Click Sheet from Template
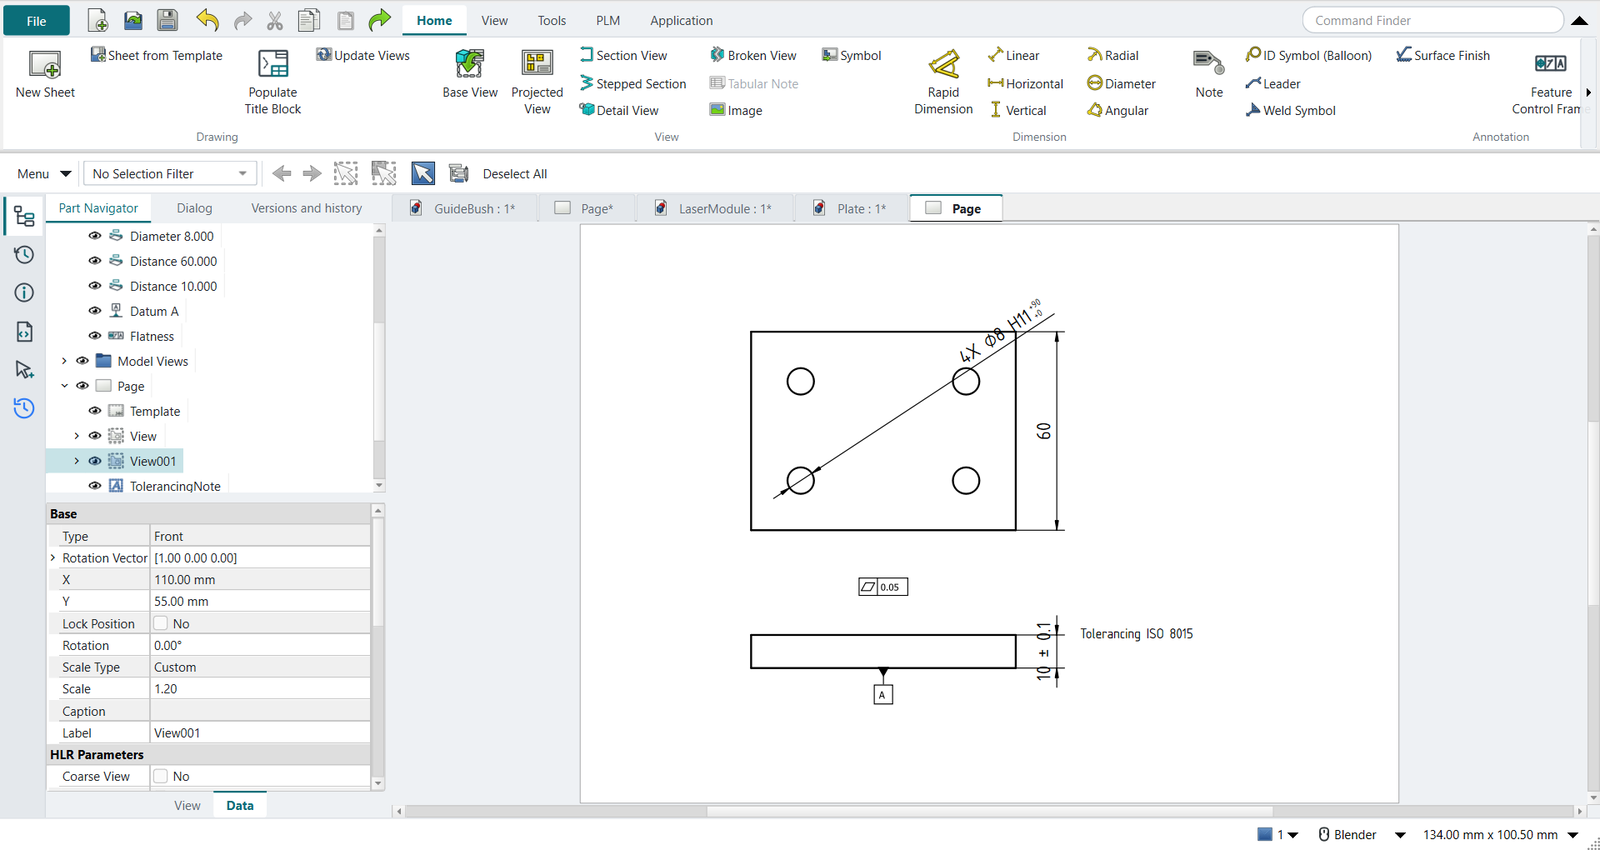The height and width of the screenshot is (850, 1600). (x=156, y=55)
